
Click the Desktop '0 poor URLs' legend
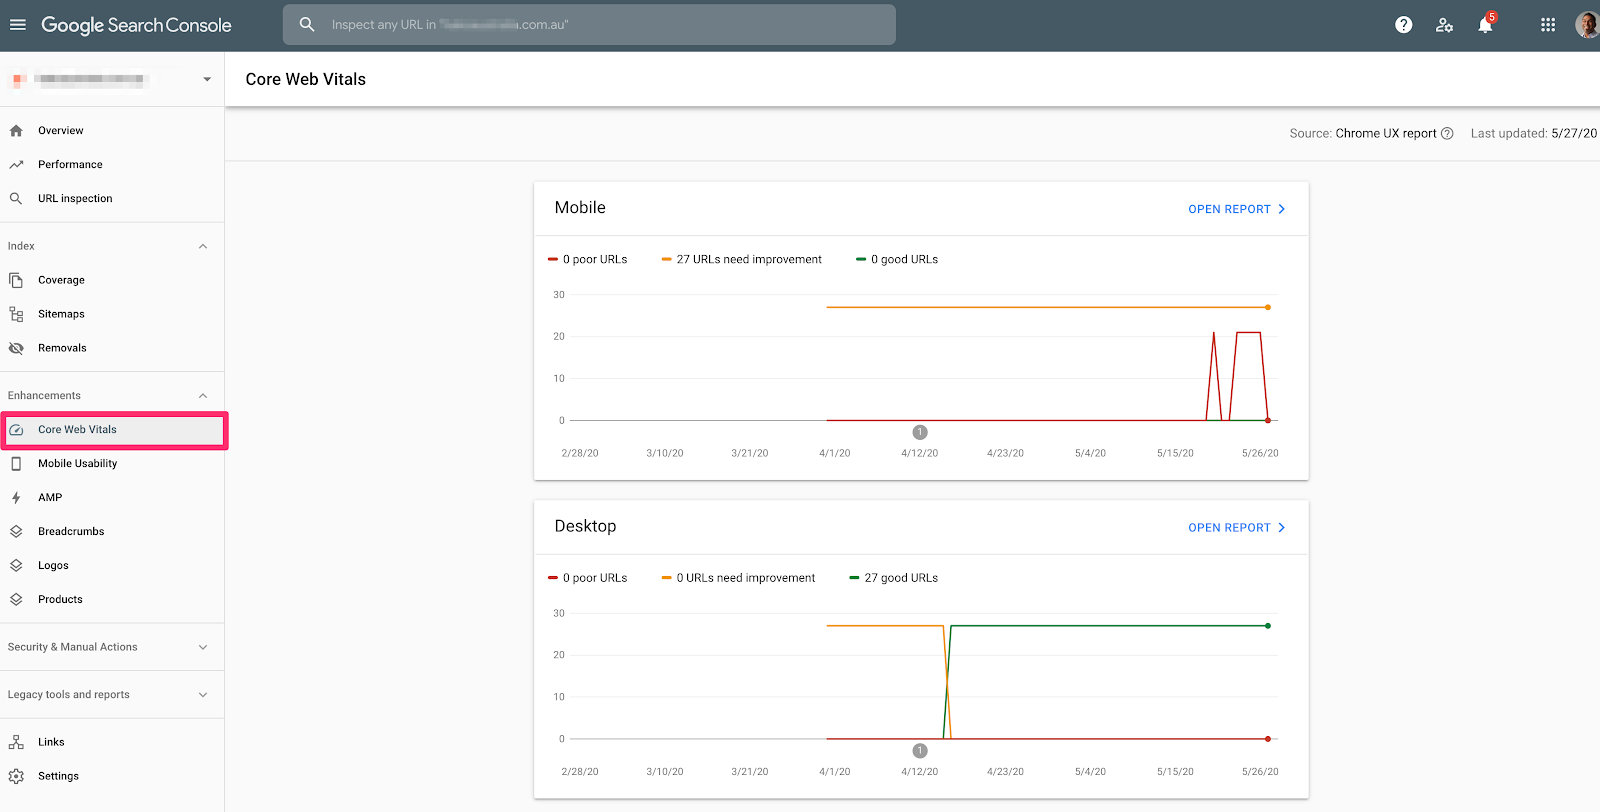coord(588,578)
